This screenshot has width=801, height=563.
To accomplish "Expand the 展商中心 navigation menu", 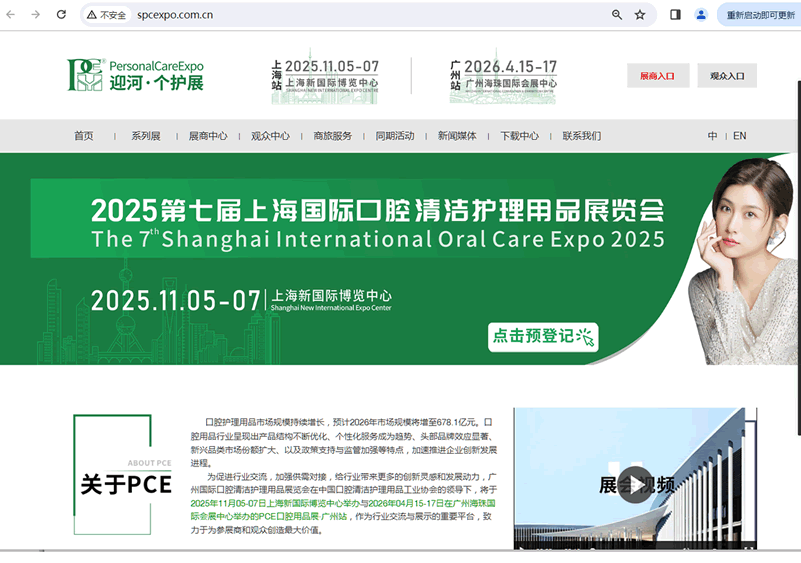I will (208, 136).
